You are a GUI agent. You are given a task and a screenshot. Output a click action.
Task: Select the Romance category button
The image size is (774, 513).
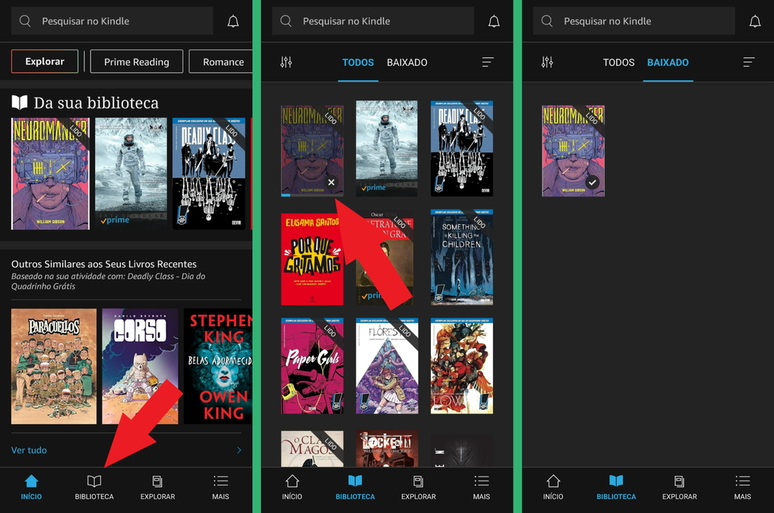pyautogui.click(x=221, y=62)
